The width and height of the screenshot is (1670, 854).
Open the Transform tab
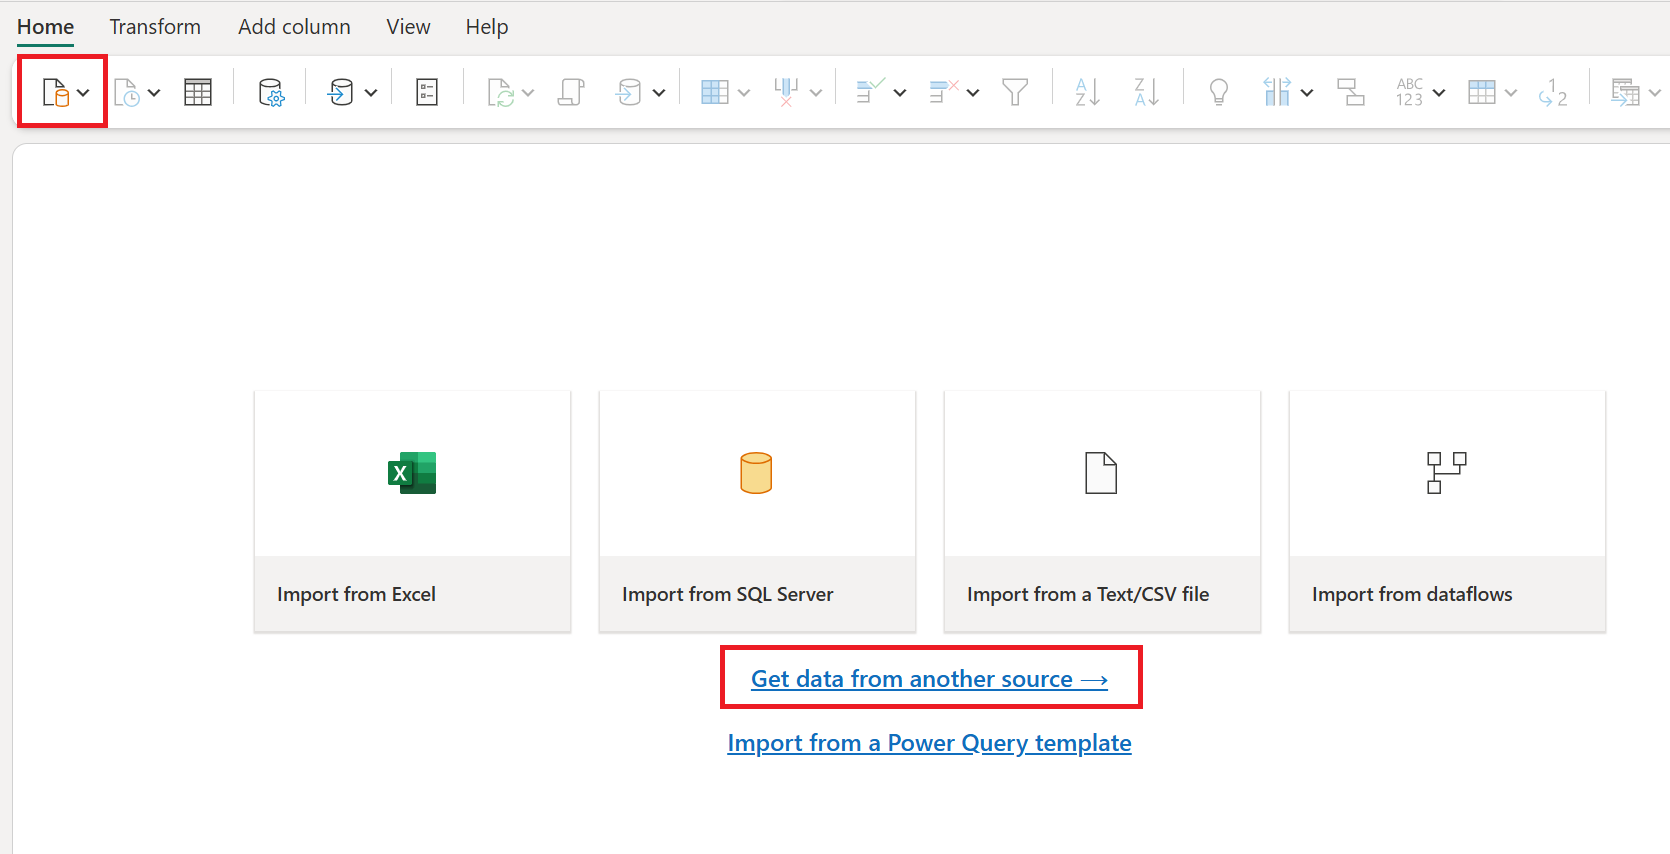tap(155, 27)
